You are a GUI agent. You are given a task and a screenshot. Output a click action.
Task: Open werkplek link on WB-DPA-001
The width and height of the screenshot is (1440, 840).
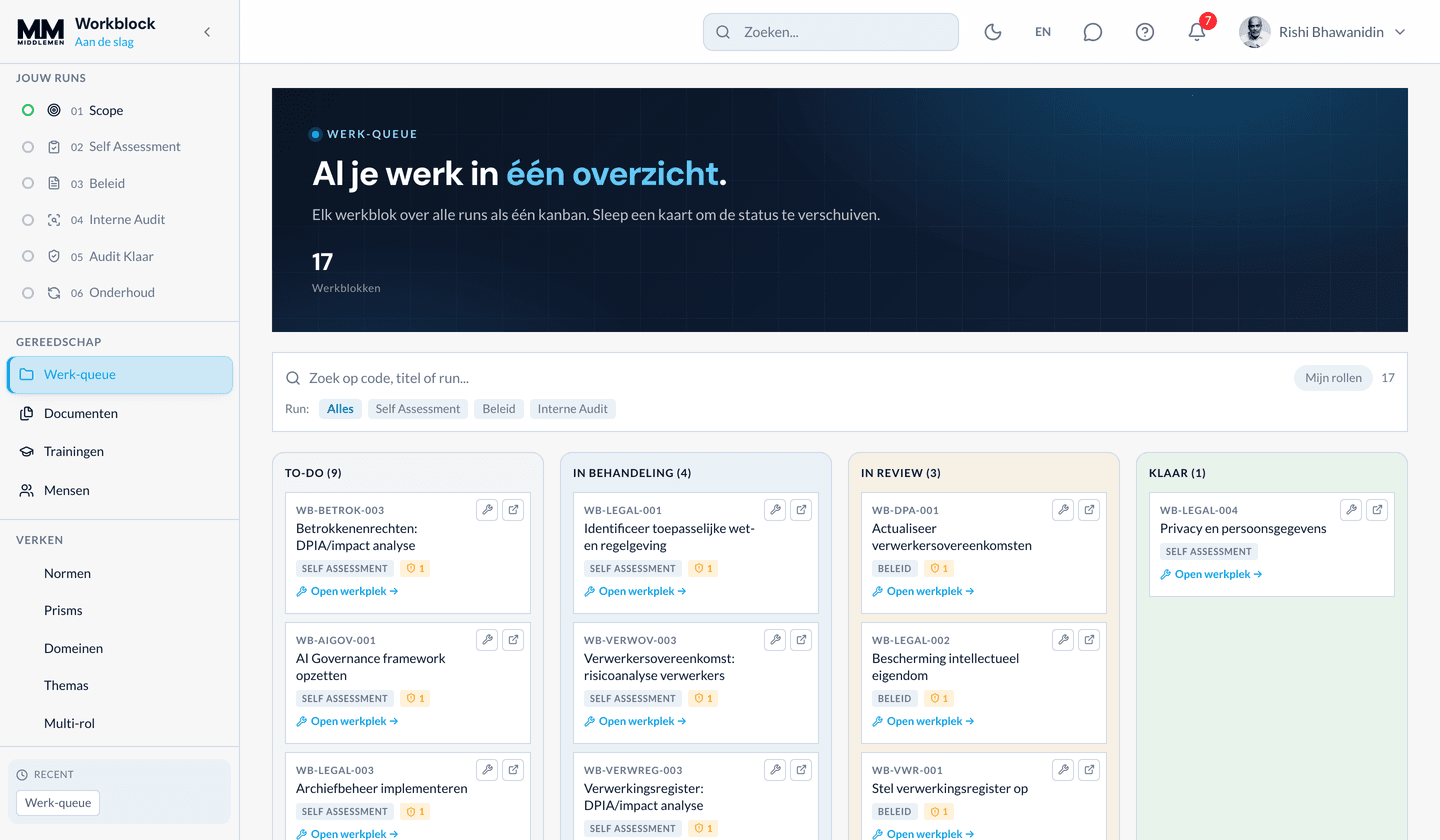coord(923,591)
